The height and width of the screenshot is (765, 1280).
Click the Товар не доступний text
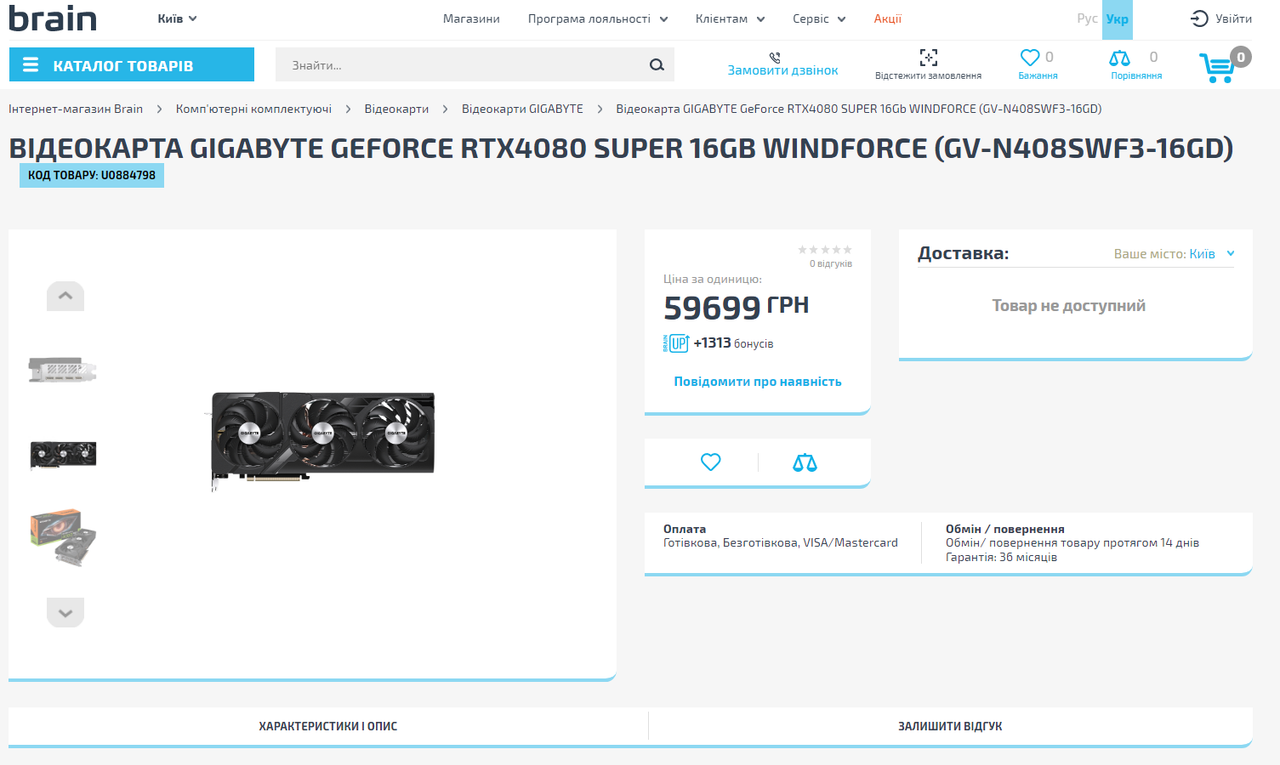[1069, 306]
